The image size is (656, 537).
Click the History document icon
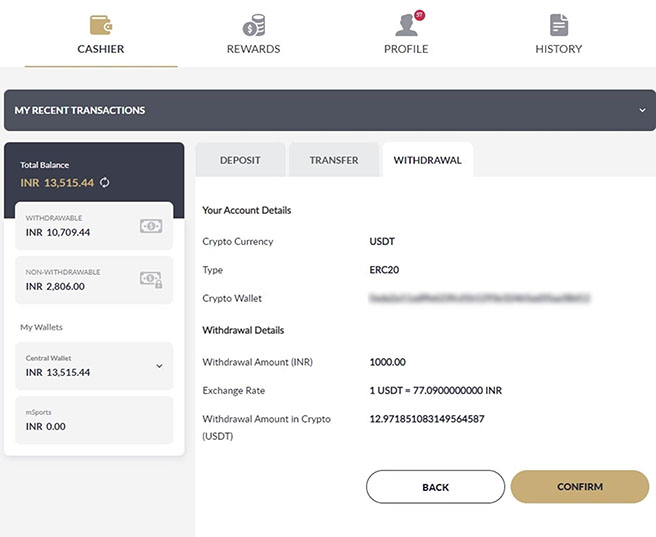(x=558, y=25)
